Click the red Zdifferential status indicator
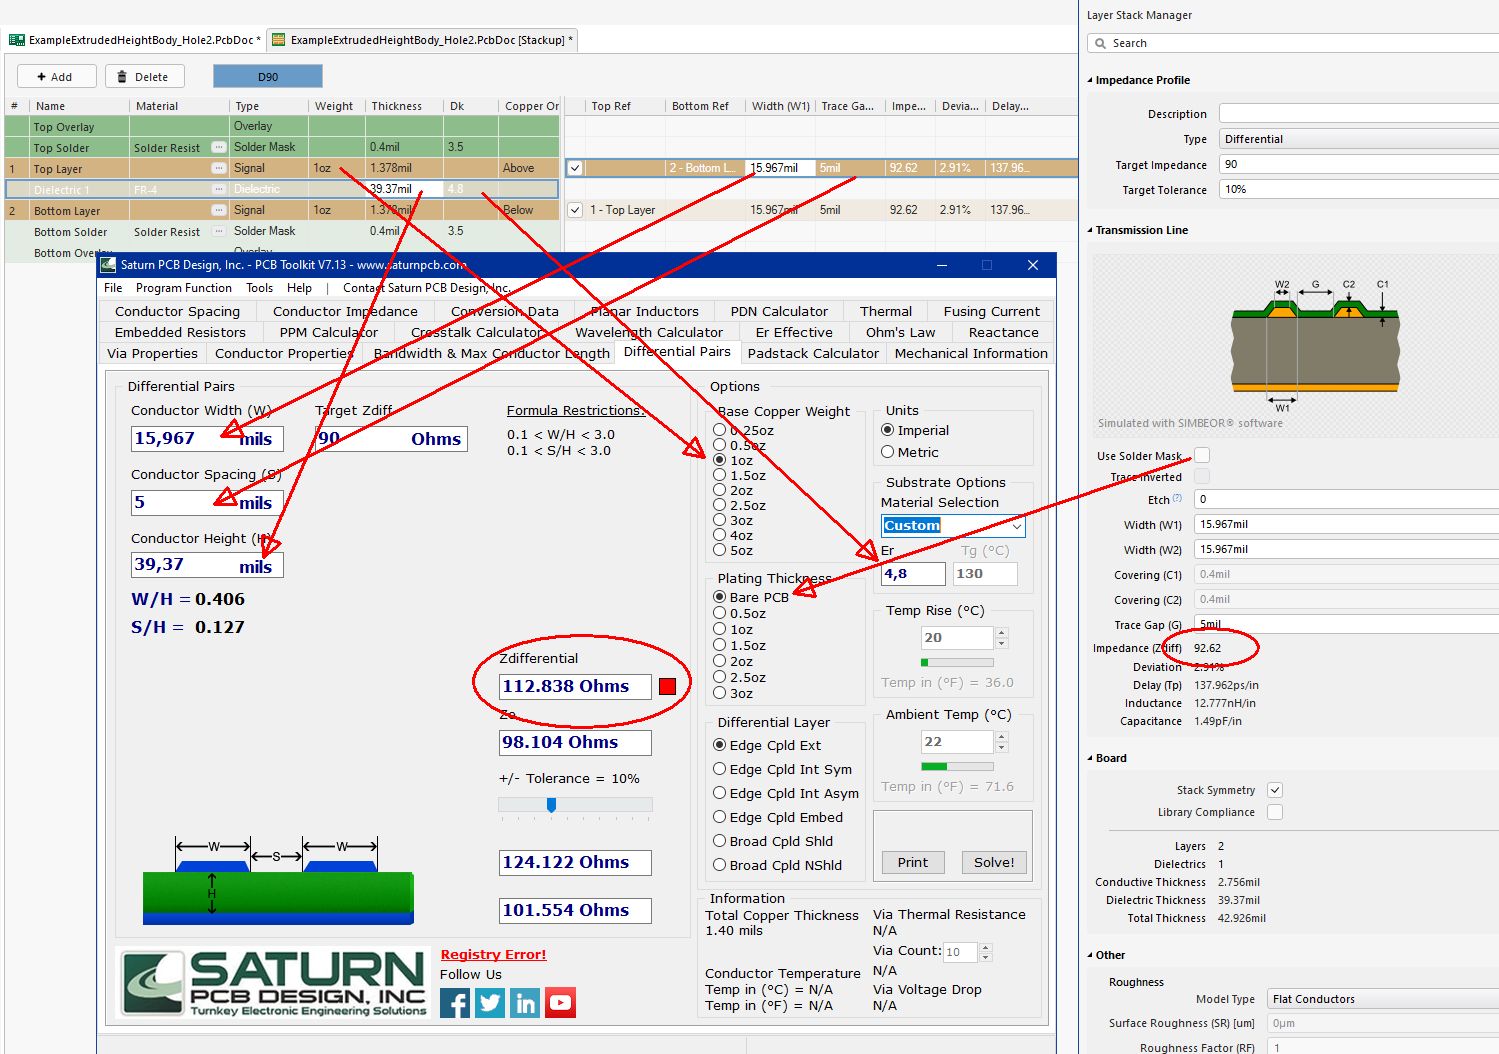This screenshot has height=1054, width=1499. pos(668,686)
